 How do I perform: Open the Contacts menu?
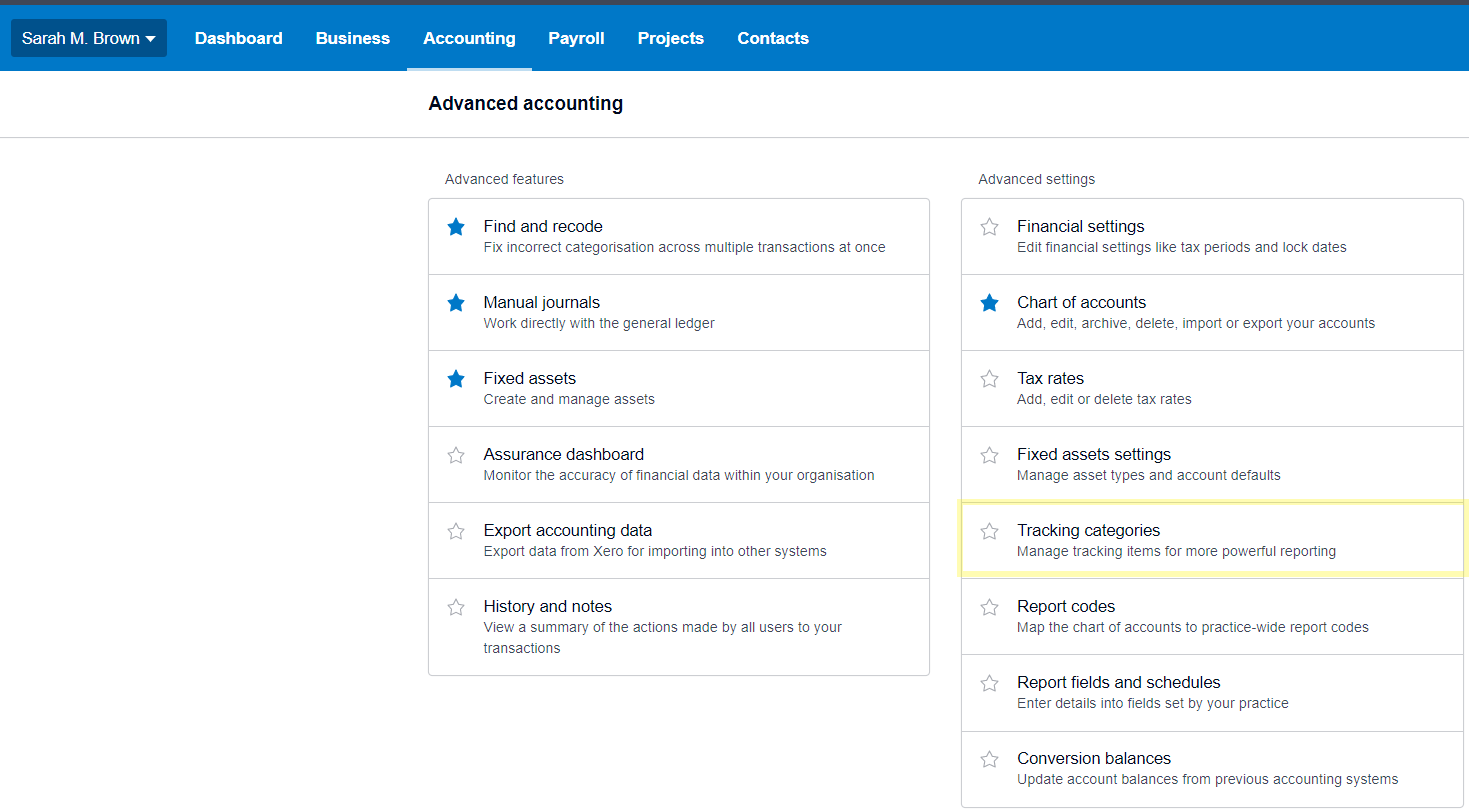click(773, 38)
